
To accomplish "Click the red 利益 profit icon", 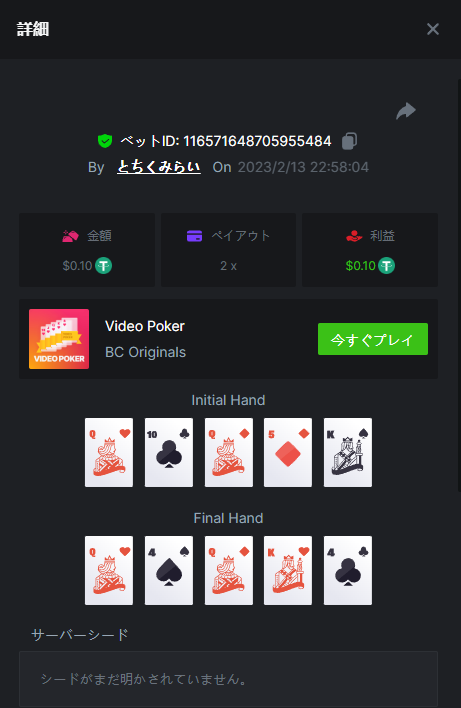I will pyautogui.click(x=354, y=236).
